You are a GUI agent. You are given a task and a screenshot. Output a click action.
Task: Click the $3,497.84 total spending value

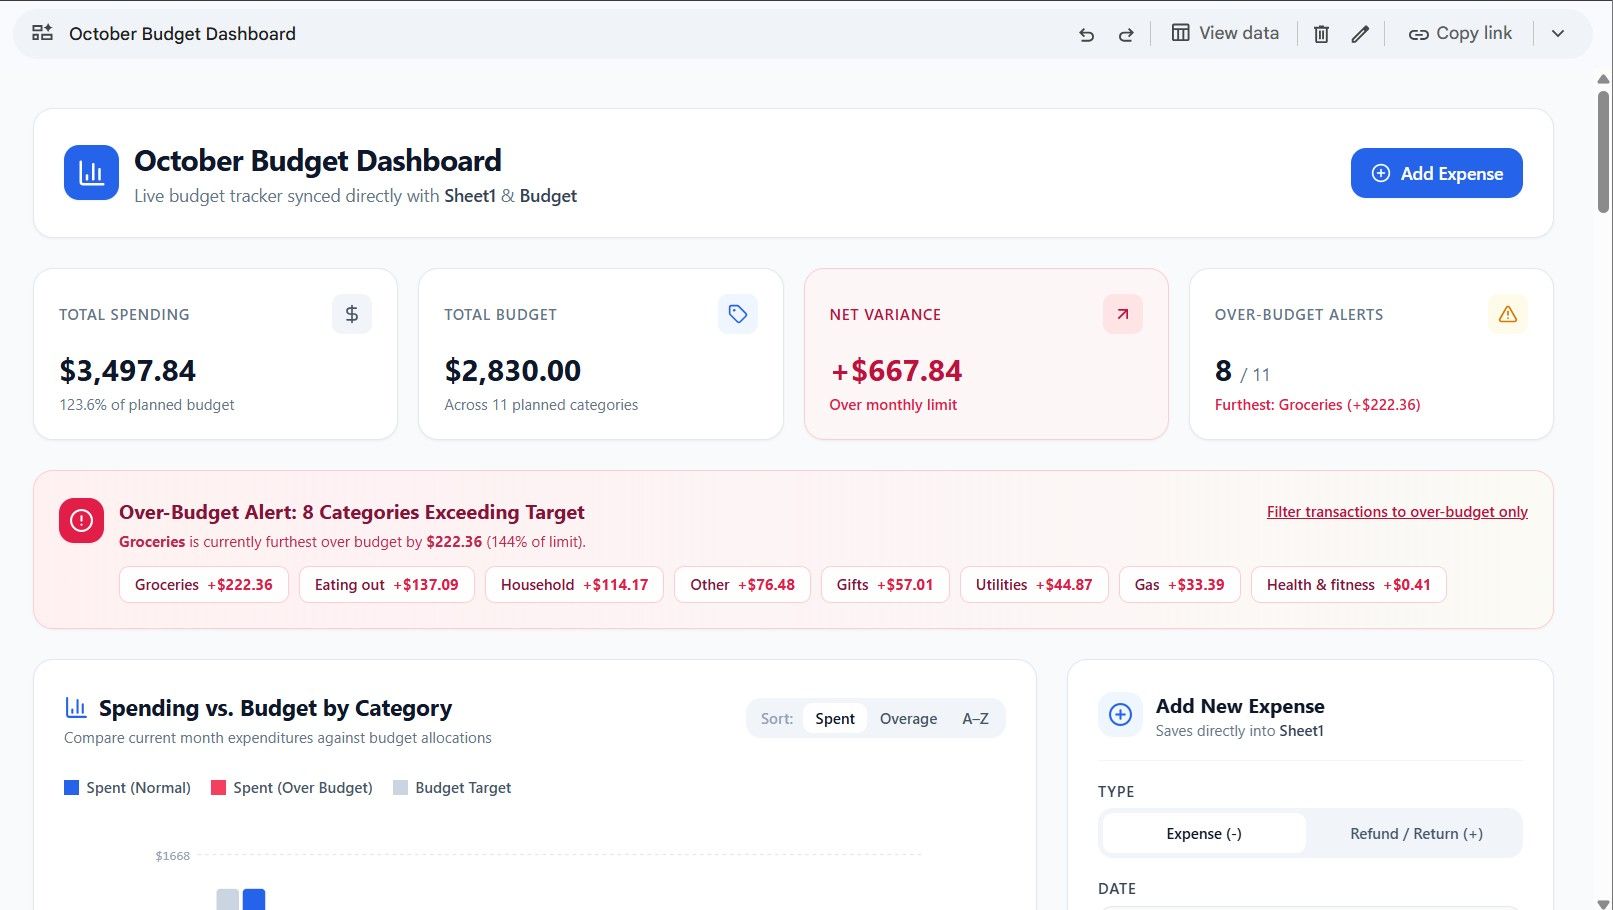click(128, 371)
